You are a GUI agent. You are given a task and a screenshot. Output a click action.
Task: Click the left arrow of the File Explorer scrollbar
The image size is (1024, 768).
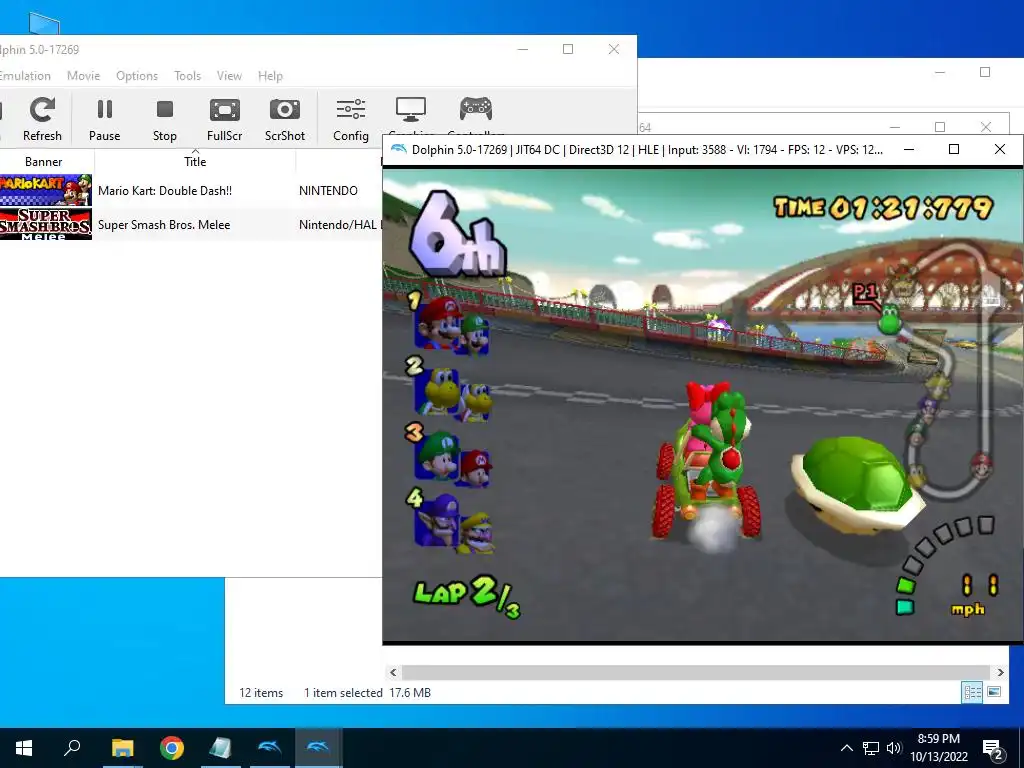pyautogui.click(x=393, y=672)
